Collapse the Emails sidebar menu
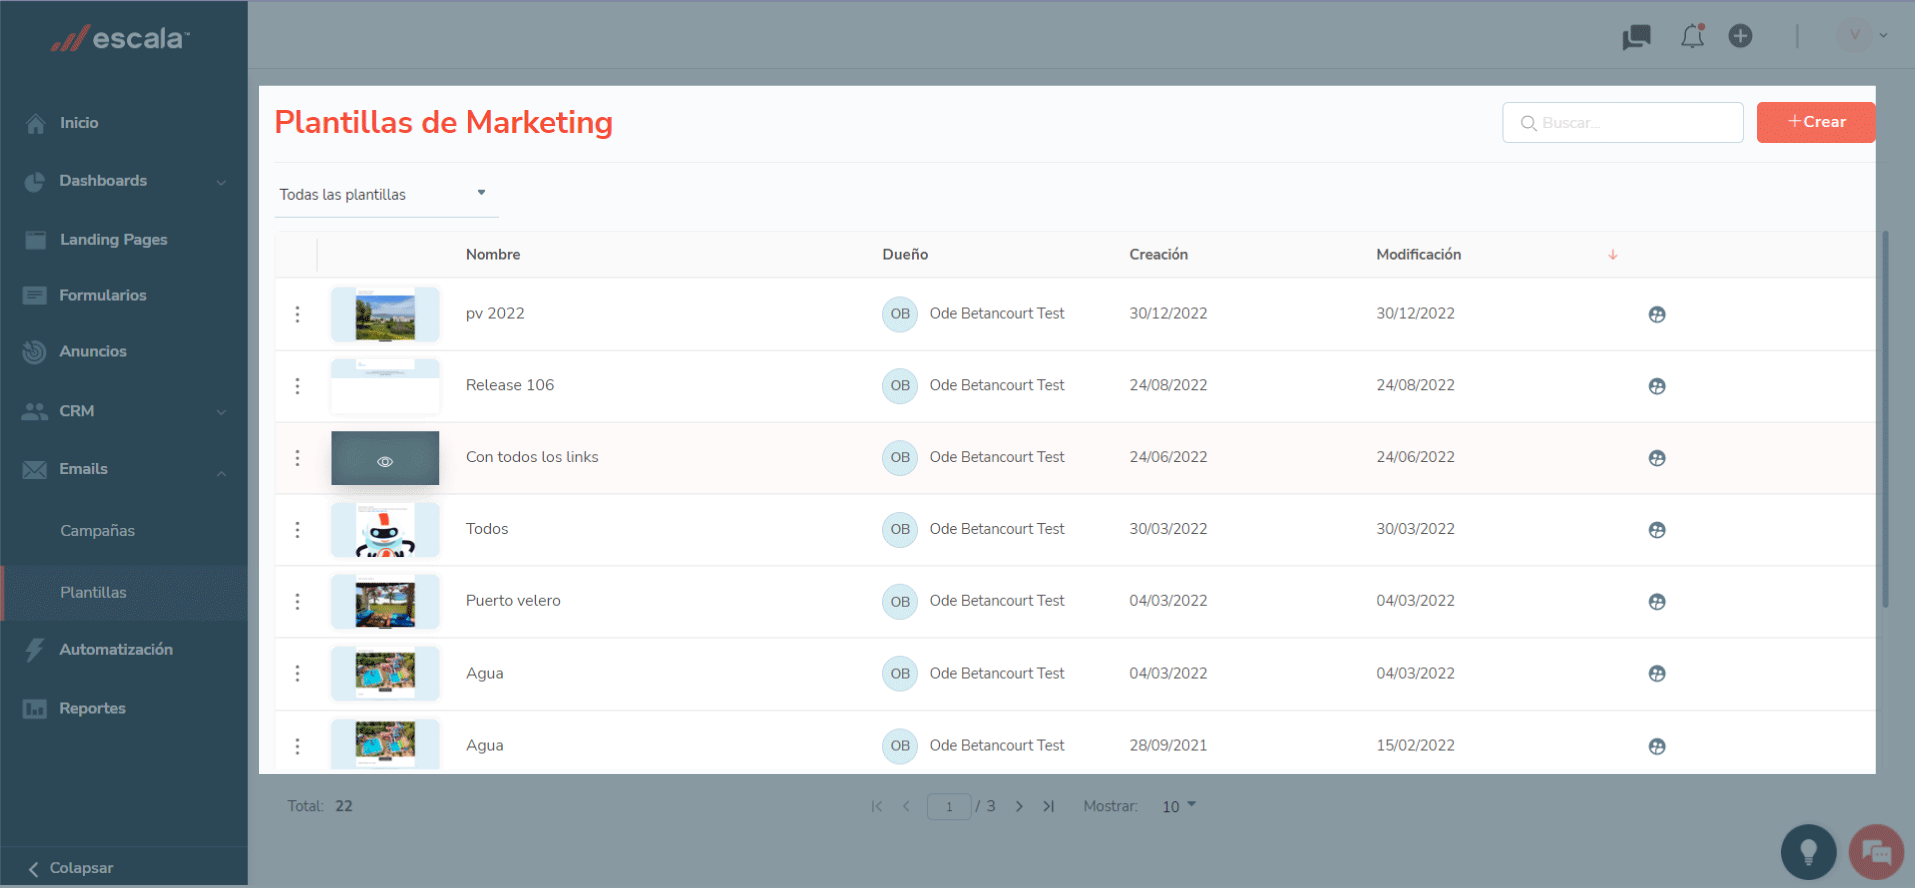 point(124,469)
